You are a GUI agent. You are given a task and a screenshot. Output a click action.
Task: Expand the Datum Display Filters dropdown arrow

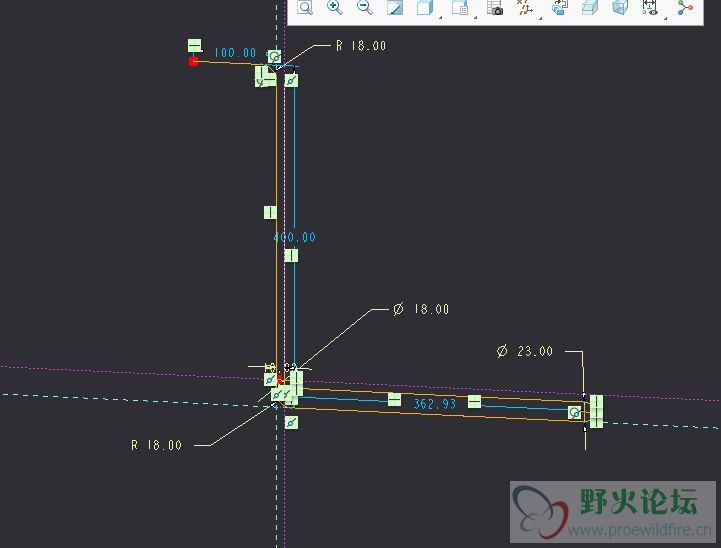click(x=540, y=18)
